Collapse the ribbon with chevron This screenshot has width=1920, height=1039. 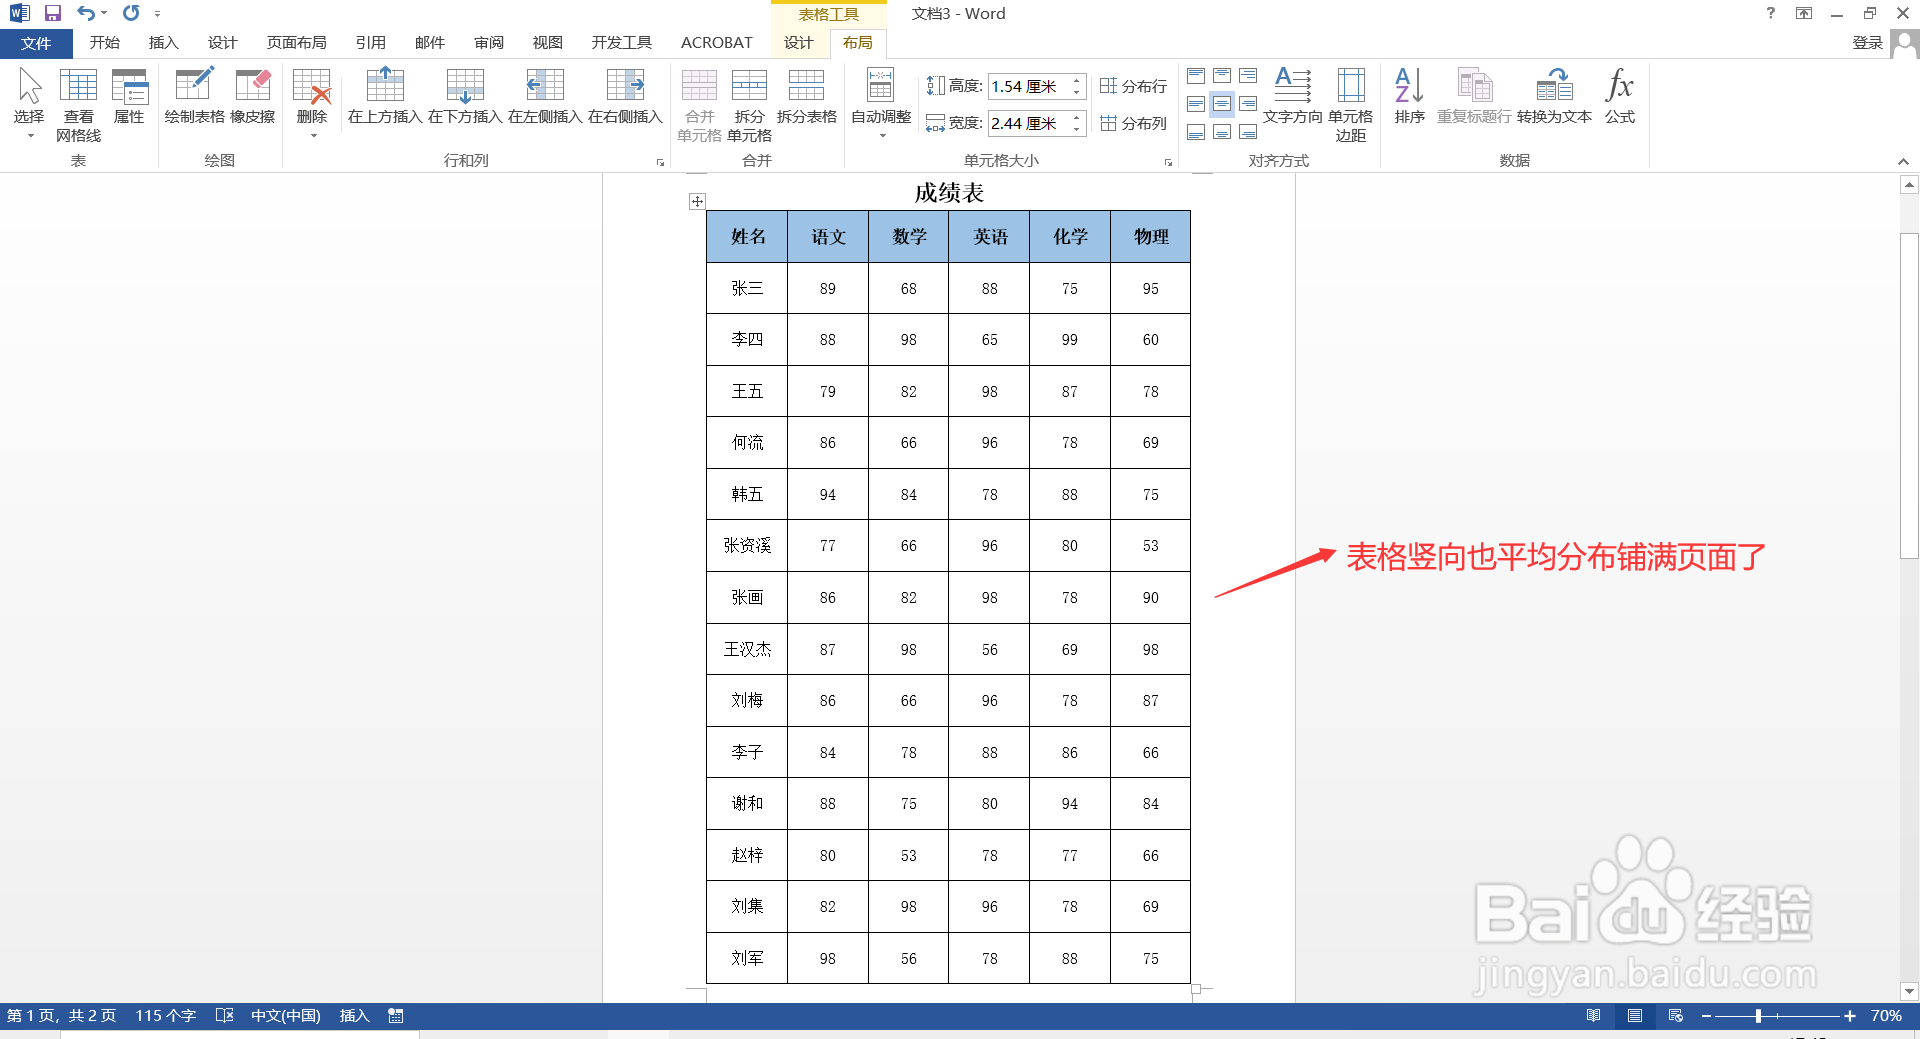pos(1903,161)
